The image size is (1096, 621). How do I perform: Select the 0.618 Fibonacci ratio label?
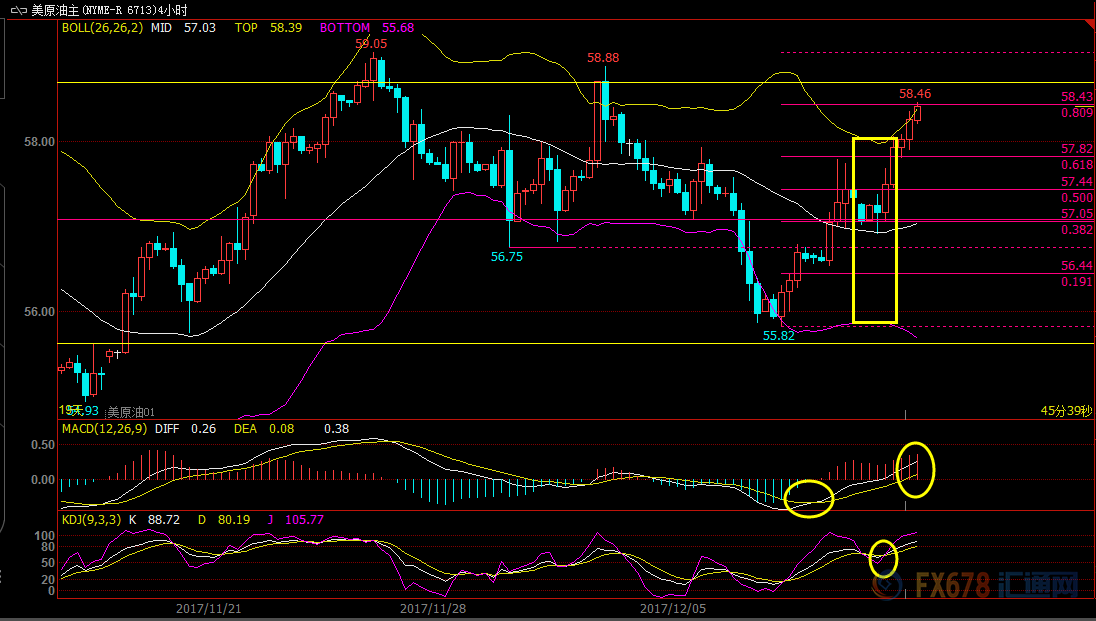coord(1077,165)
